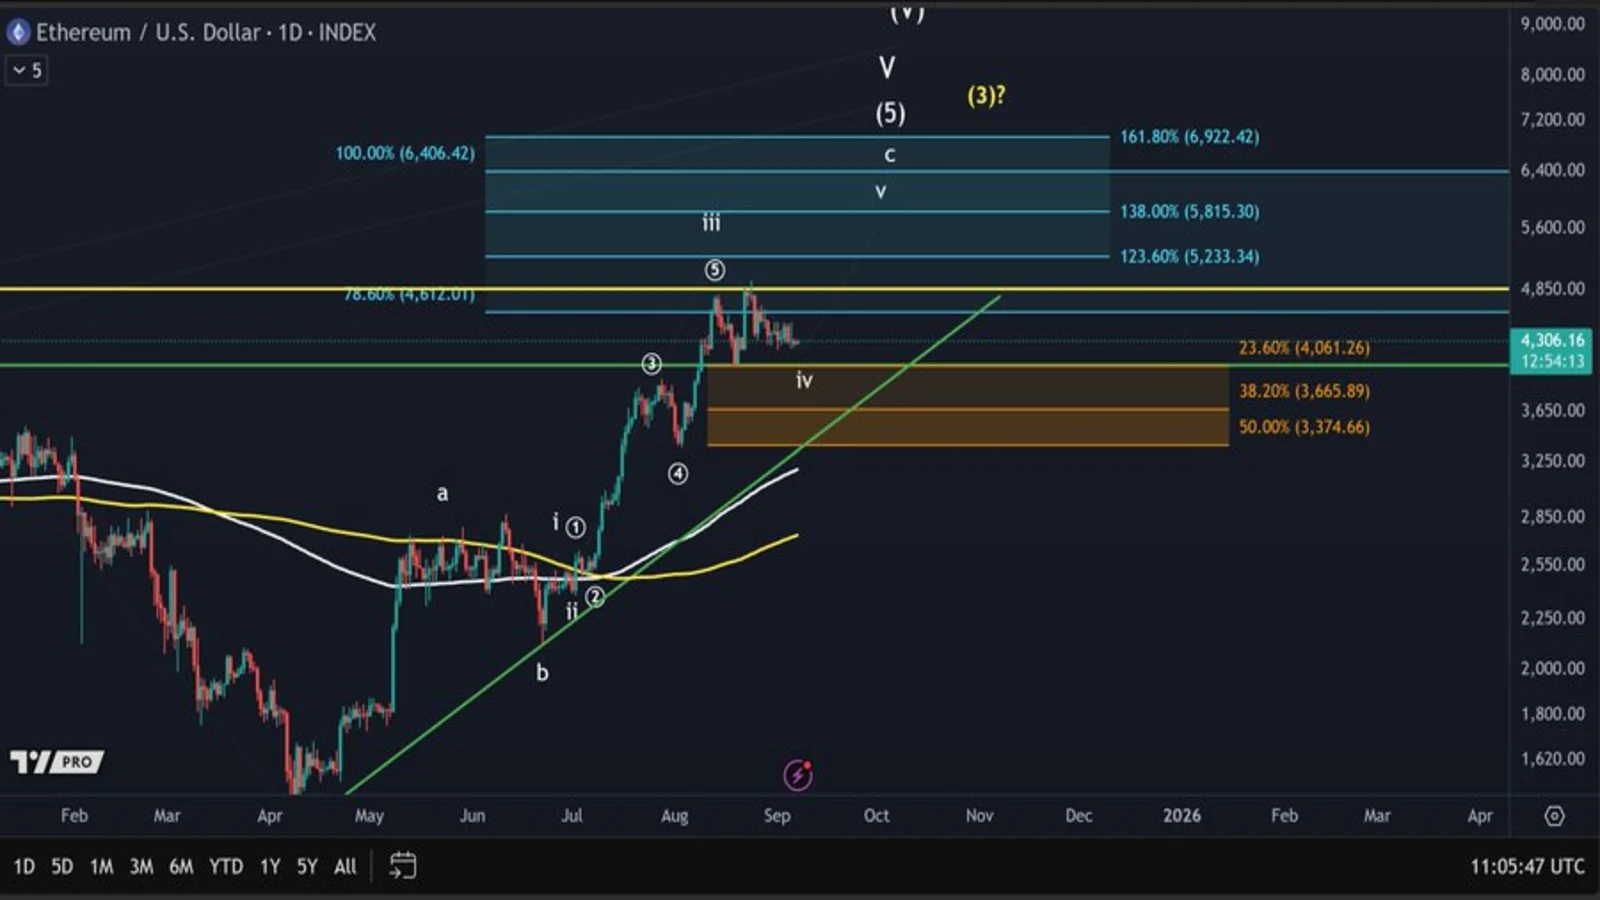Screen dimensions: 1600x900
Task: Click the 2026 label on time axis
Action: click(x=1181, y=815)
